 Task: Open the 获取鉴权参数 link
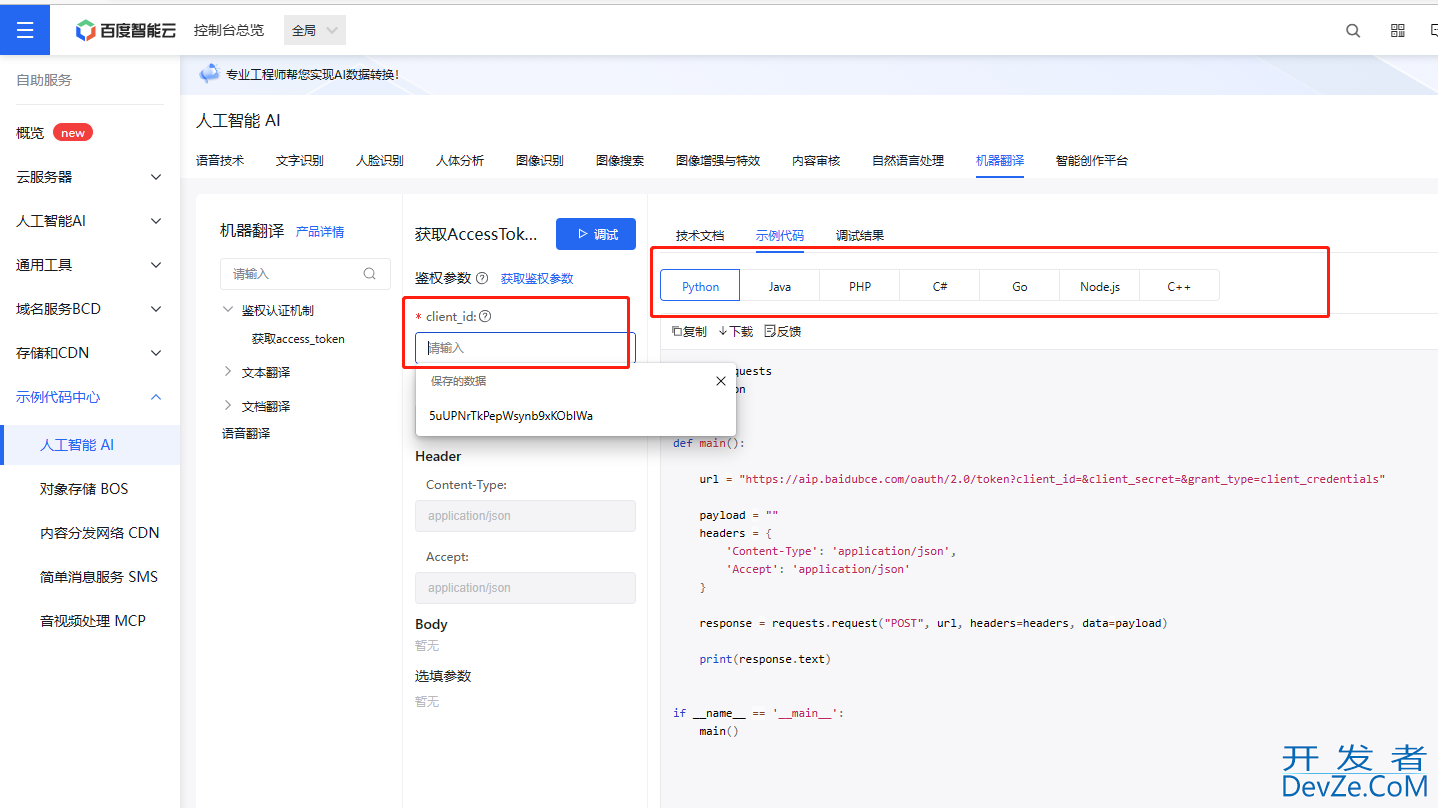[x=537, y=278]
